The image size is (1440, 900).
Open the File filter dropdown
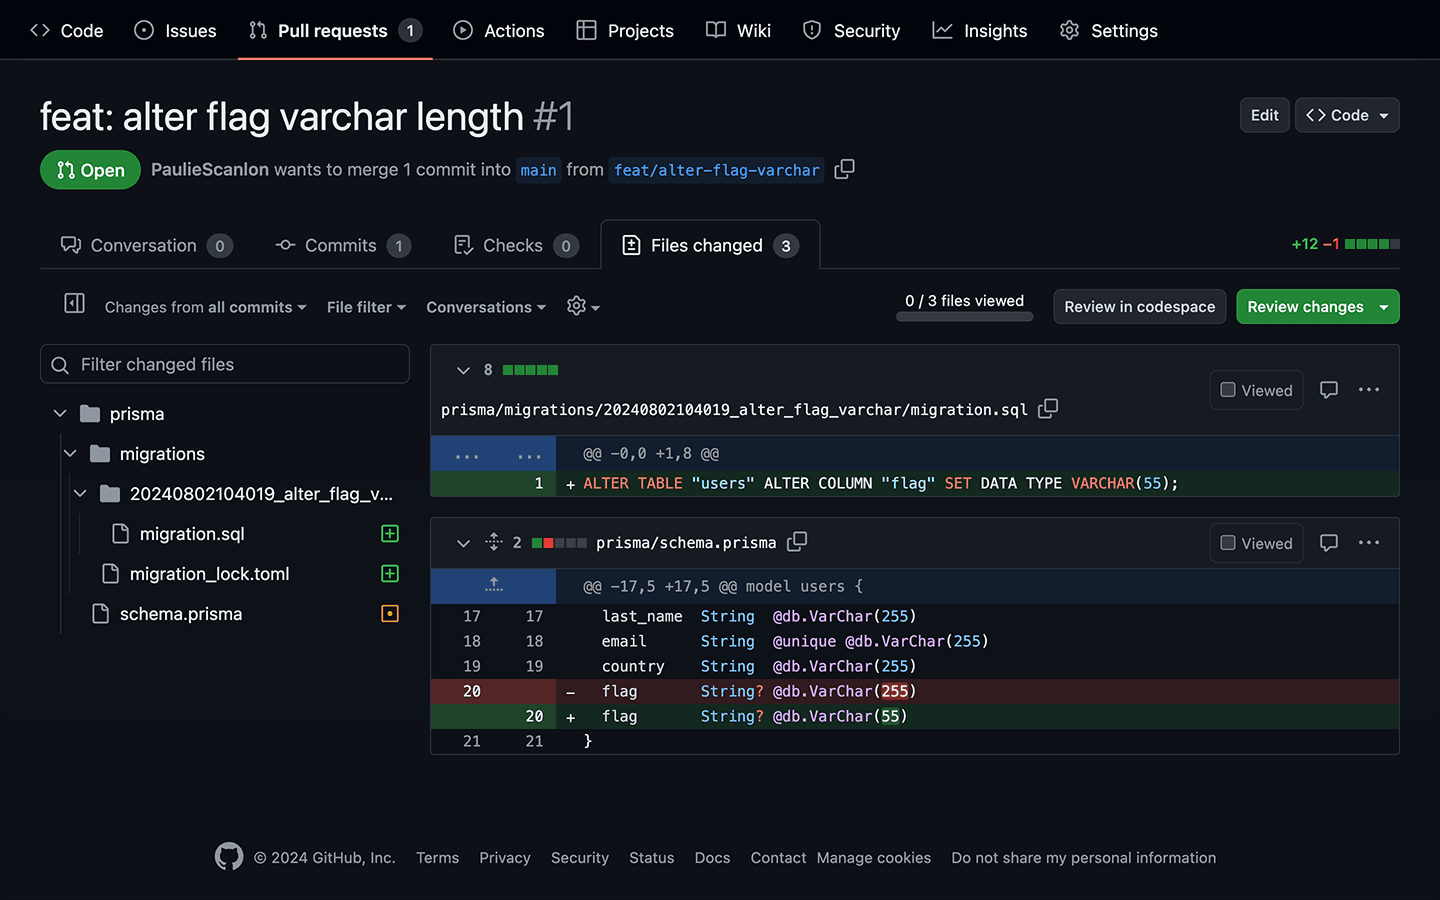pyautogui.click(x=366, y=307)
